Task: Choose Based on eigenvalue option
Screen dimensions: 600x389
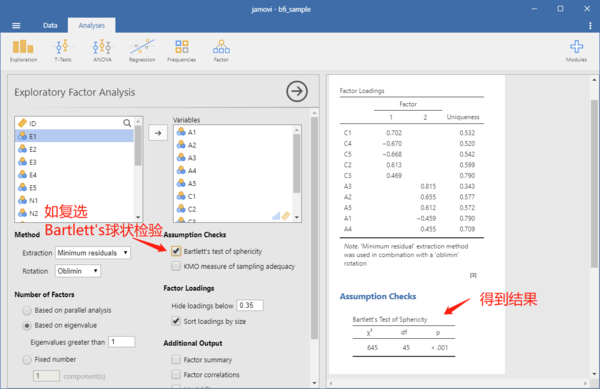Action: 27,326
